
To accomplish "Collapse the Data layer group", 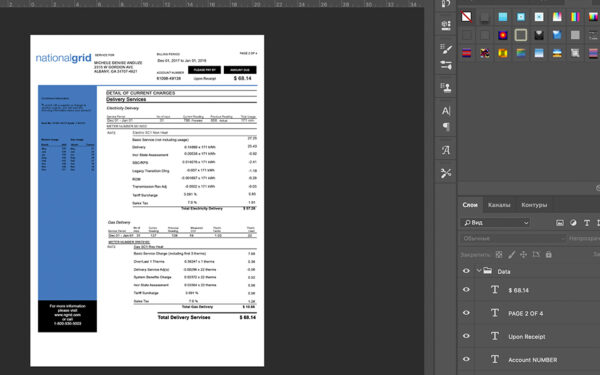I will (x=478, y=271).
